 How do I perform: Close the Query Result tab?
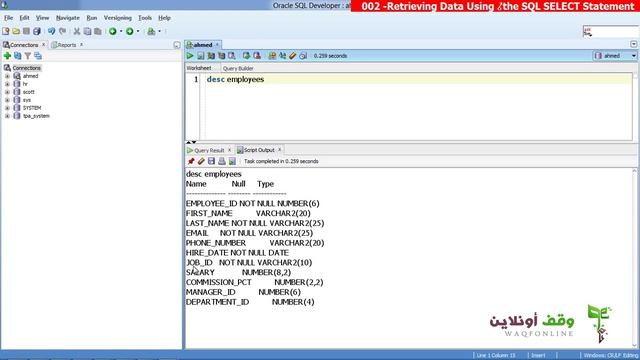click(229, 150)
